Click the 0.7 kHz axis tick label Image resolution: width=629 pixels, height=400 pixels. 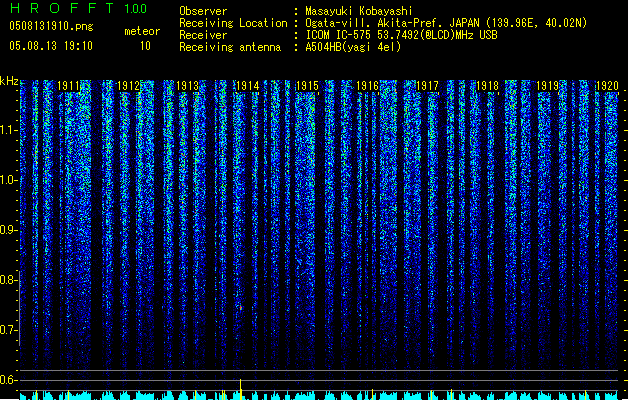(x=8, y=330)
